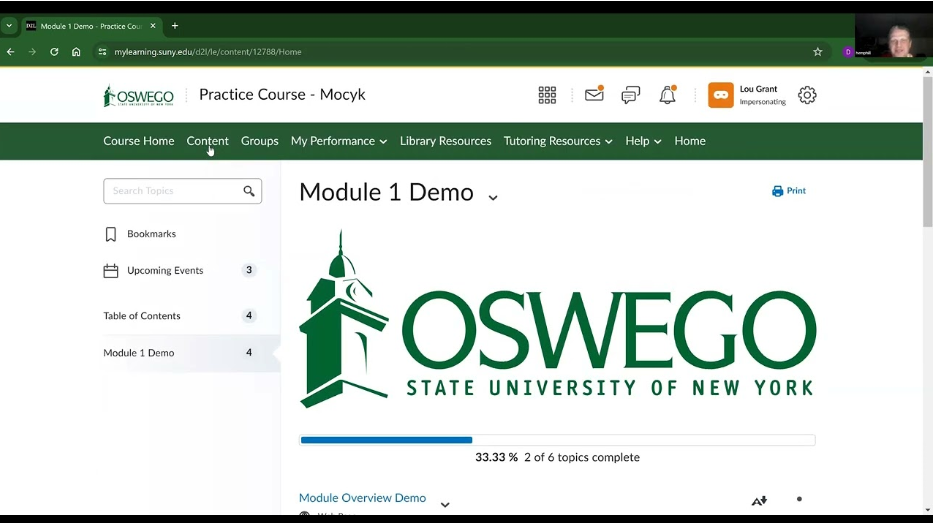Open the Module Overview Demo link

coord(362,498)
